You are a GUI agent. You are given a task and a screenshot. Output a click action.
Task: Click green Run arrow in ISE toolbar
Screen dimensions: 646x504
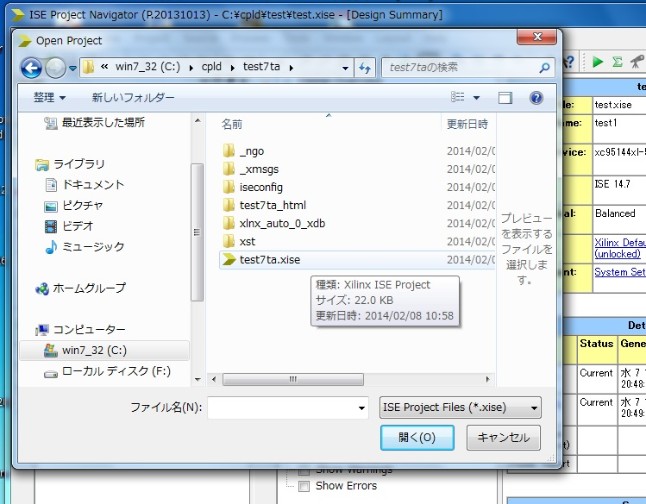(597, 62)
